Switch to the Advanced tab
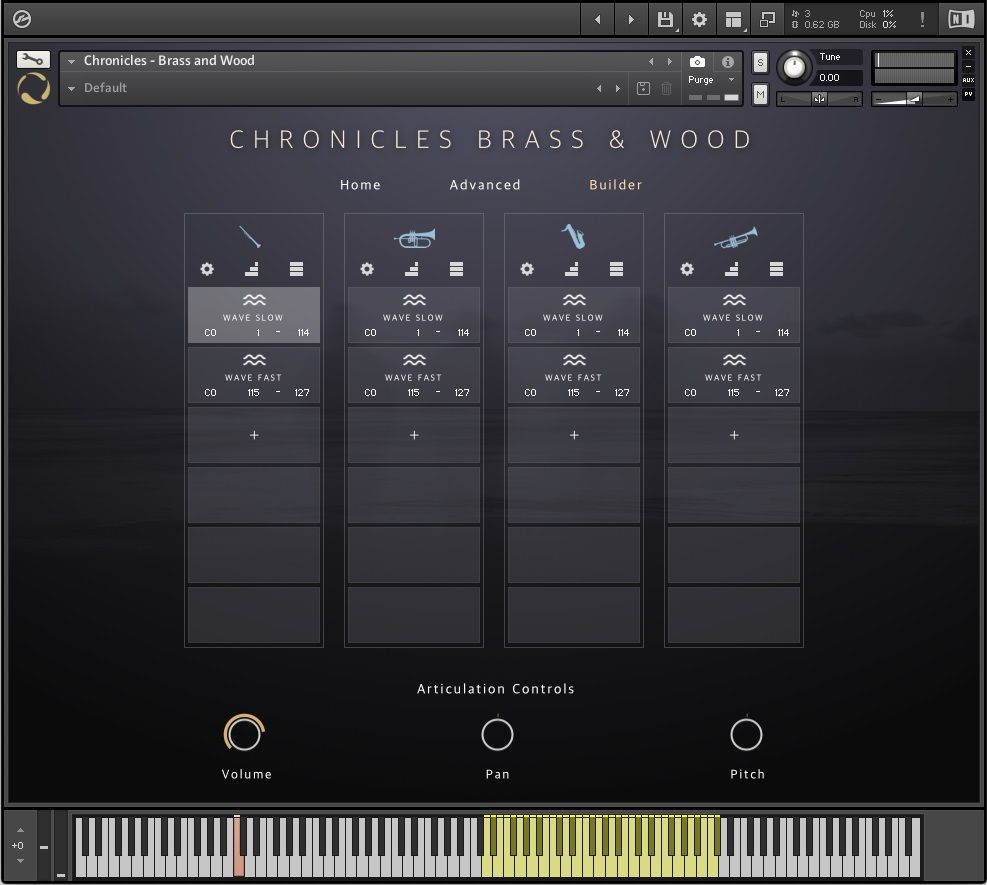The image size is (987, 885). pos(485,185)
